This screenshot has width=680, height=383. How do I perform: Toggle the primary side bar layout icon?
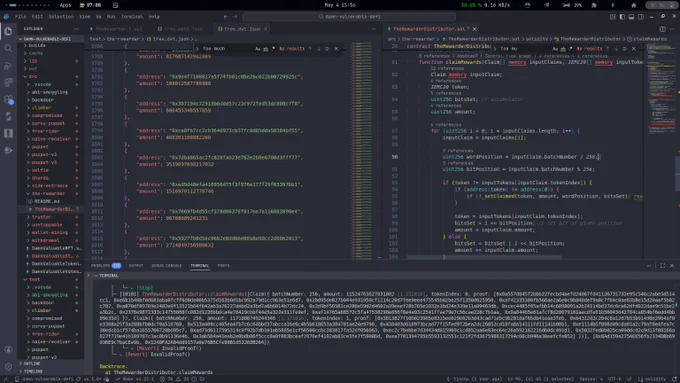click(622, 16)
